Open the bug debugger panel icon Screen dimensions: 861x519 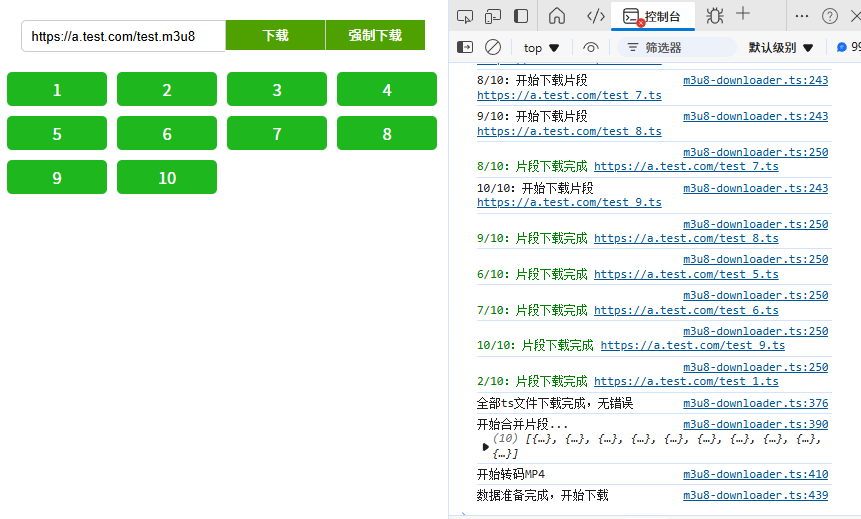714,16
